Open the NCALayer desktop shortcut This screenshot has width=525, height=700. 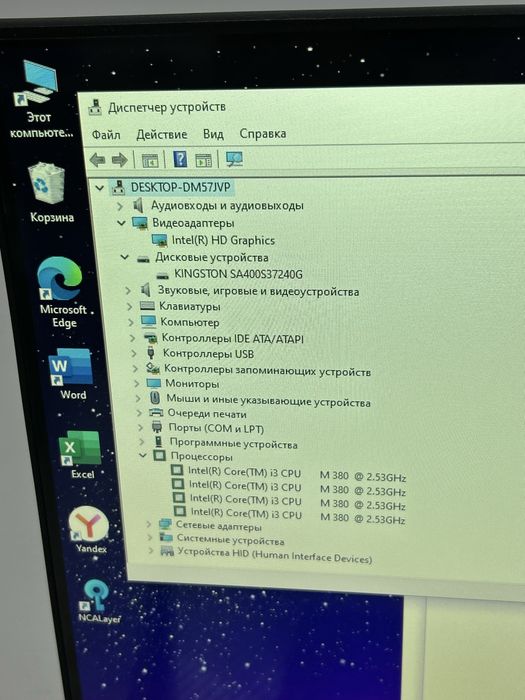[x=98, y=601]
